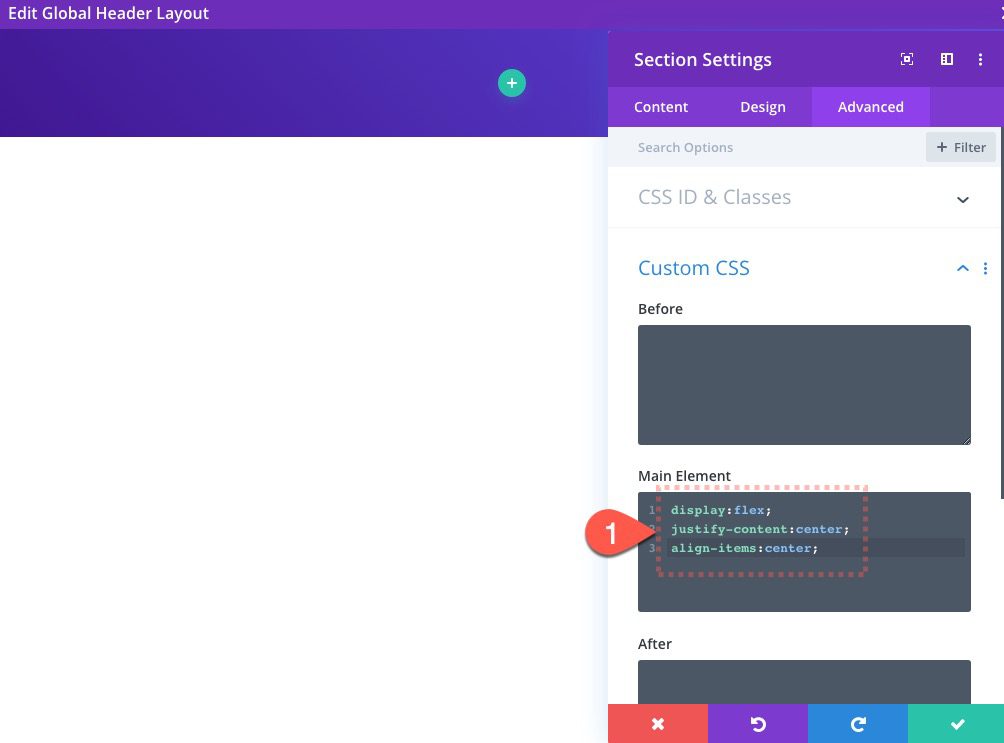This screenshot has height=743, width=1004.
Task: Expand the CSS ID & Classes section
Action: (x=962, y=199)
